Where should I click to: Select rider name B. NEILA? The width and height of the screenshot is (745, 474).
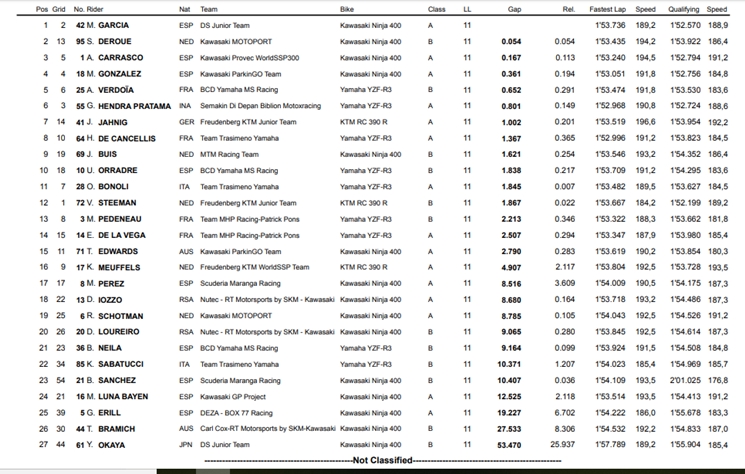coord(105,348)
